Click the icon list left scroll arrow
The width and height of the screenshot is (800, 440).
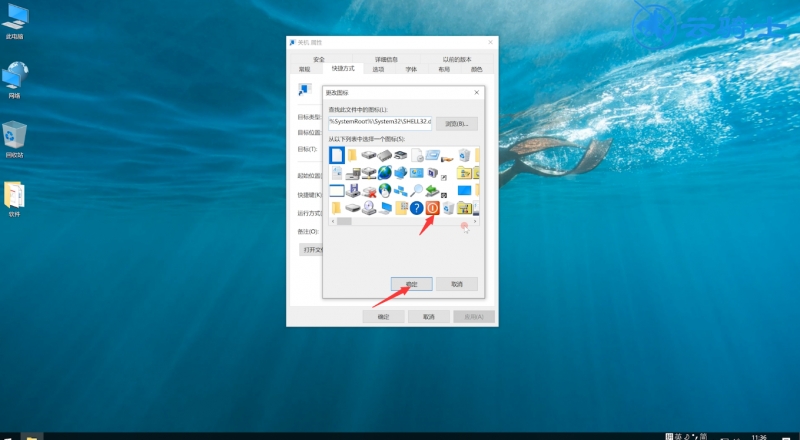tap(333, 222)
